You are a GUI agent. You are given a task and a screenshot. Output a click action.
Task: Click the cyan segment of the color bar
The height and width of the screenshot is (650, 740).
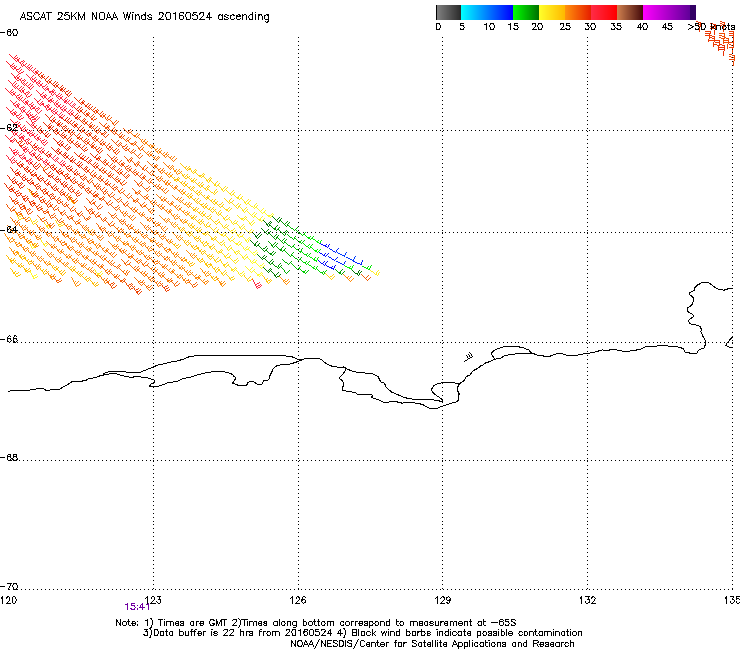click(x=473, y=12)
